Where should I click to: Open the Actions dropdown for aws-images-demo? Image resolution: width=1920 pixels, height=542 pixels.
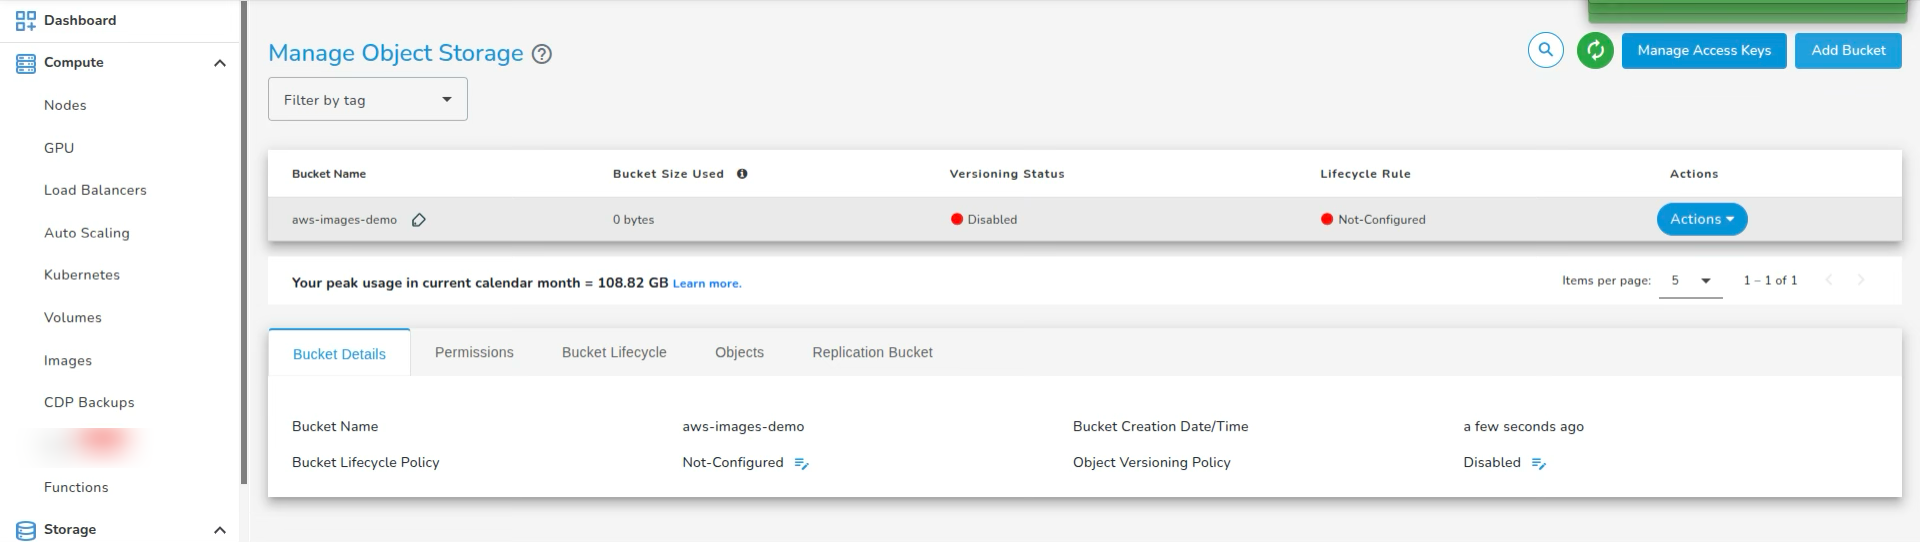pyautogui.click(x=1702, y=219)
